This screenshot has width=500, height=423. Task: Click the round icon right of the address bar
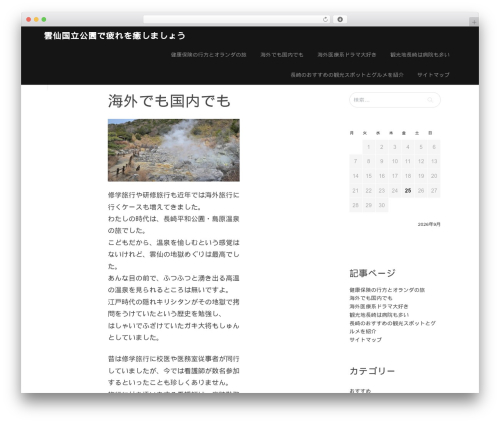340,19
